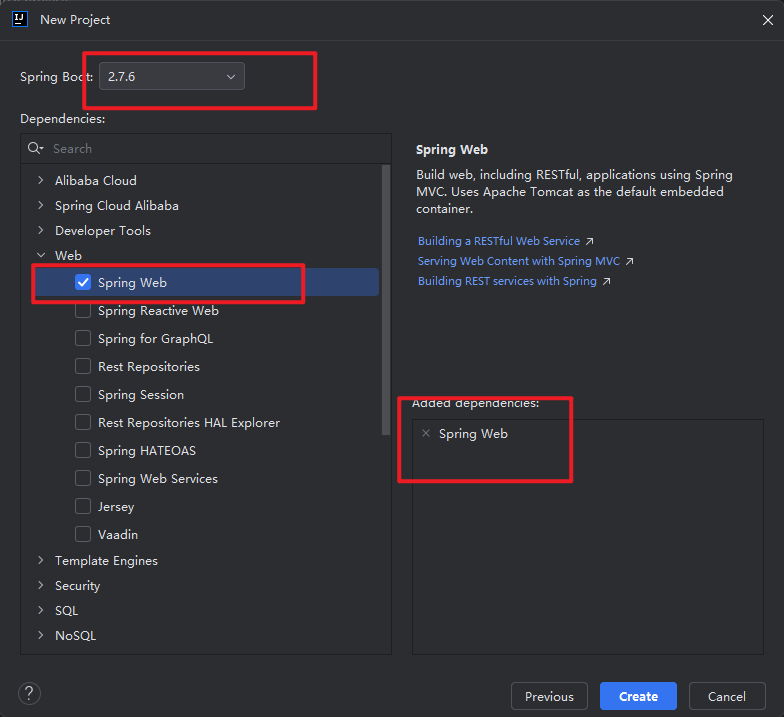Expand the Spring Cloud Alibaba group
The height and width of the screenshot is (717, 784).
[x=41, y=205]
